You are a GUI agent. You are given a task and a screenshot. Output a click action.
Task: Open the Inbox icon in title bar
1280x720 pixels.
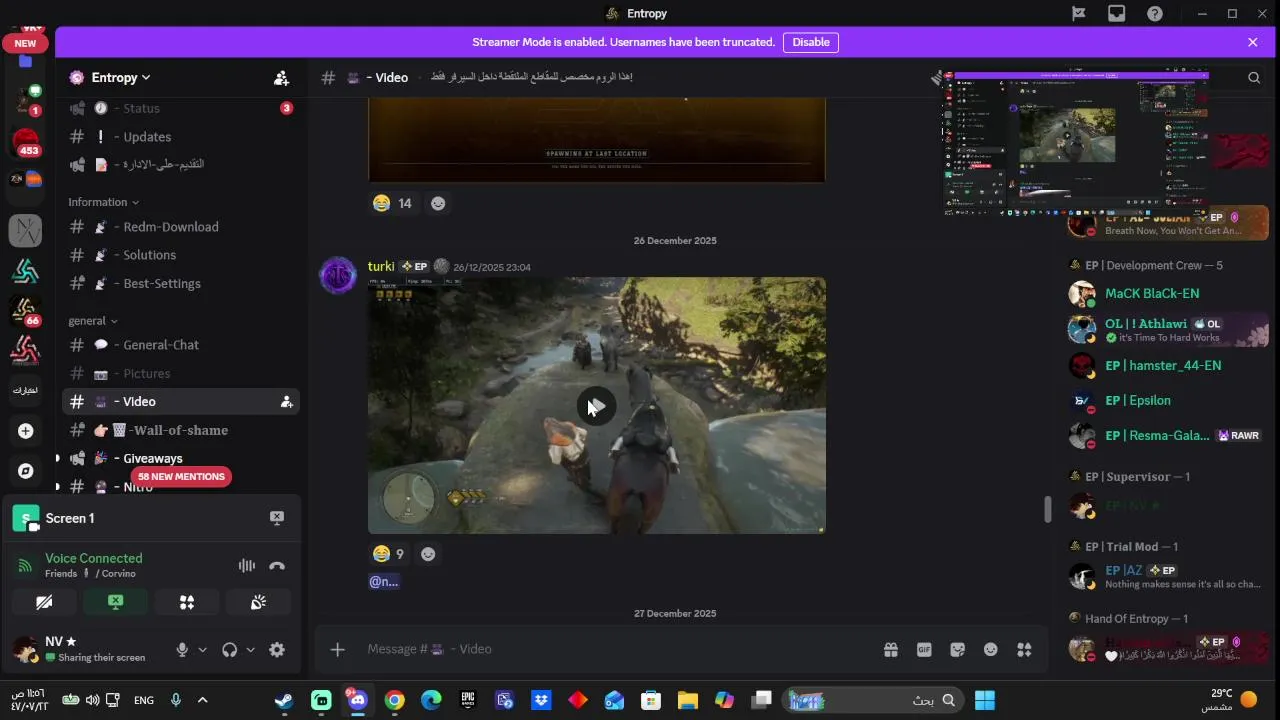click(x=1117, y=13)
